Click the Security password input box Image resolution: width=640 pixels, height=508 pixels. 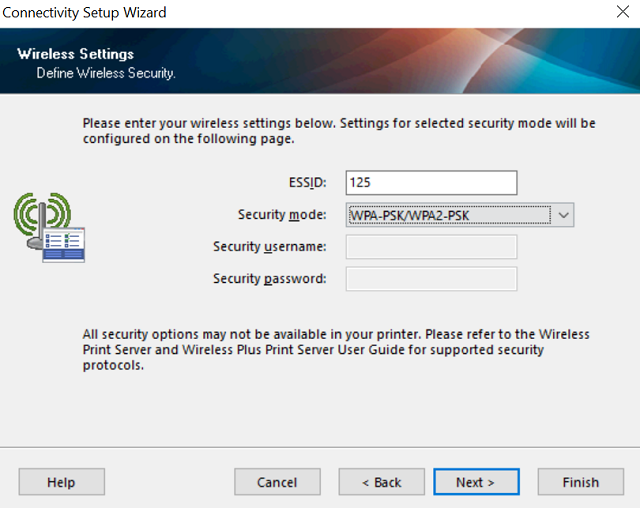431,279
